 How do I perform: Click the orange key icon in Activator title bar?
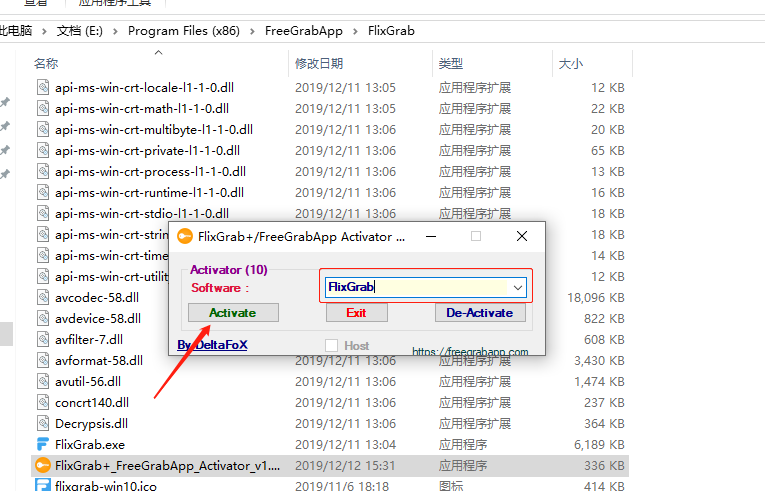coord(184,236)
